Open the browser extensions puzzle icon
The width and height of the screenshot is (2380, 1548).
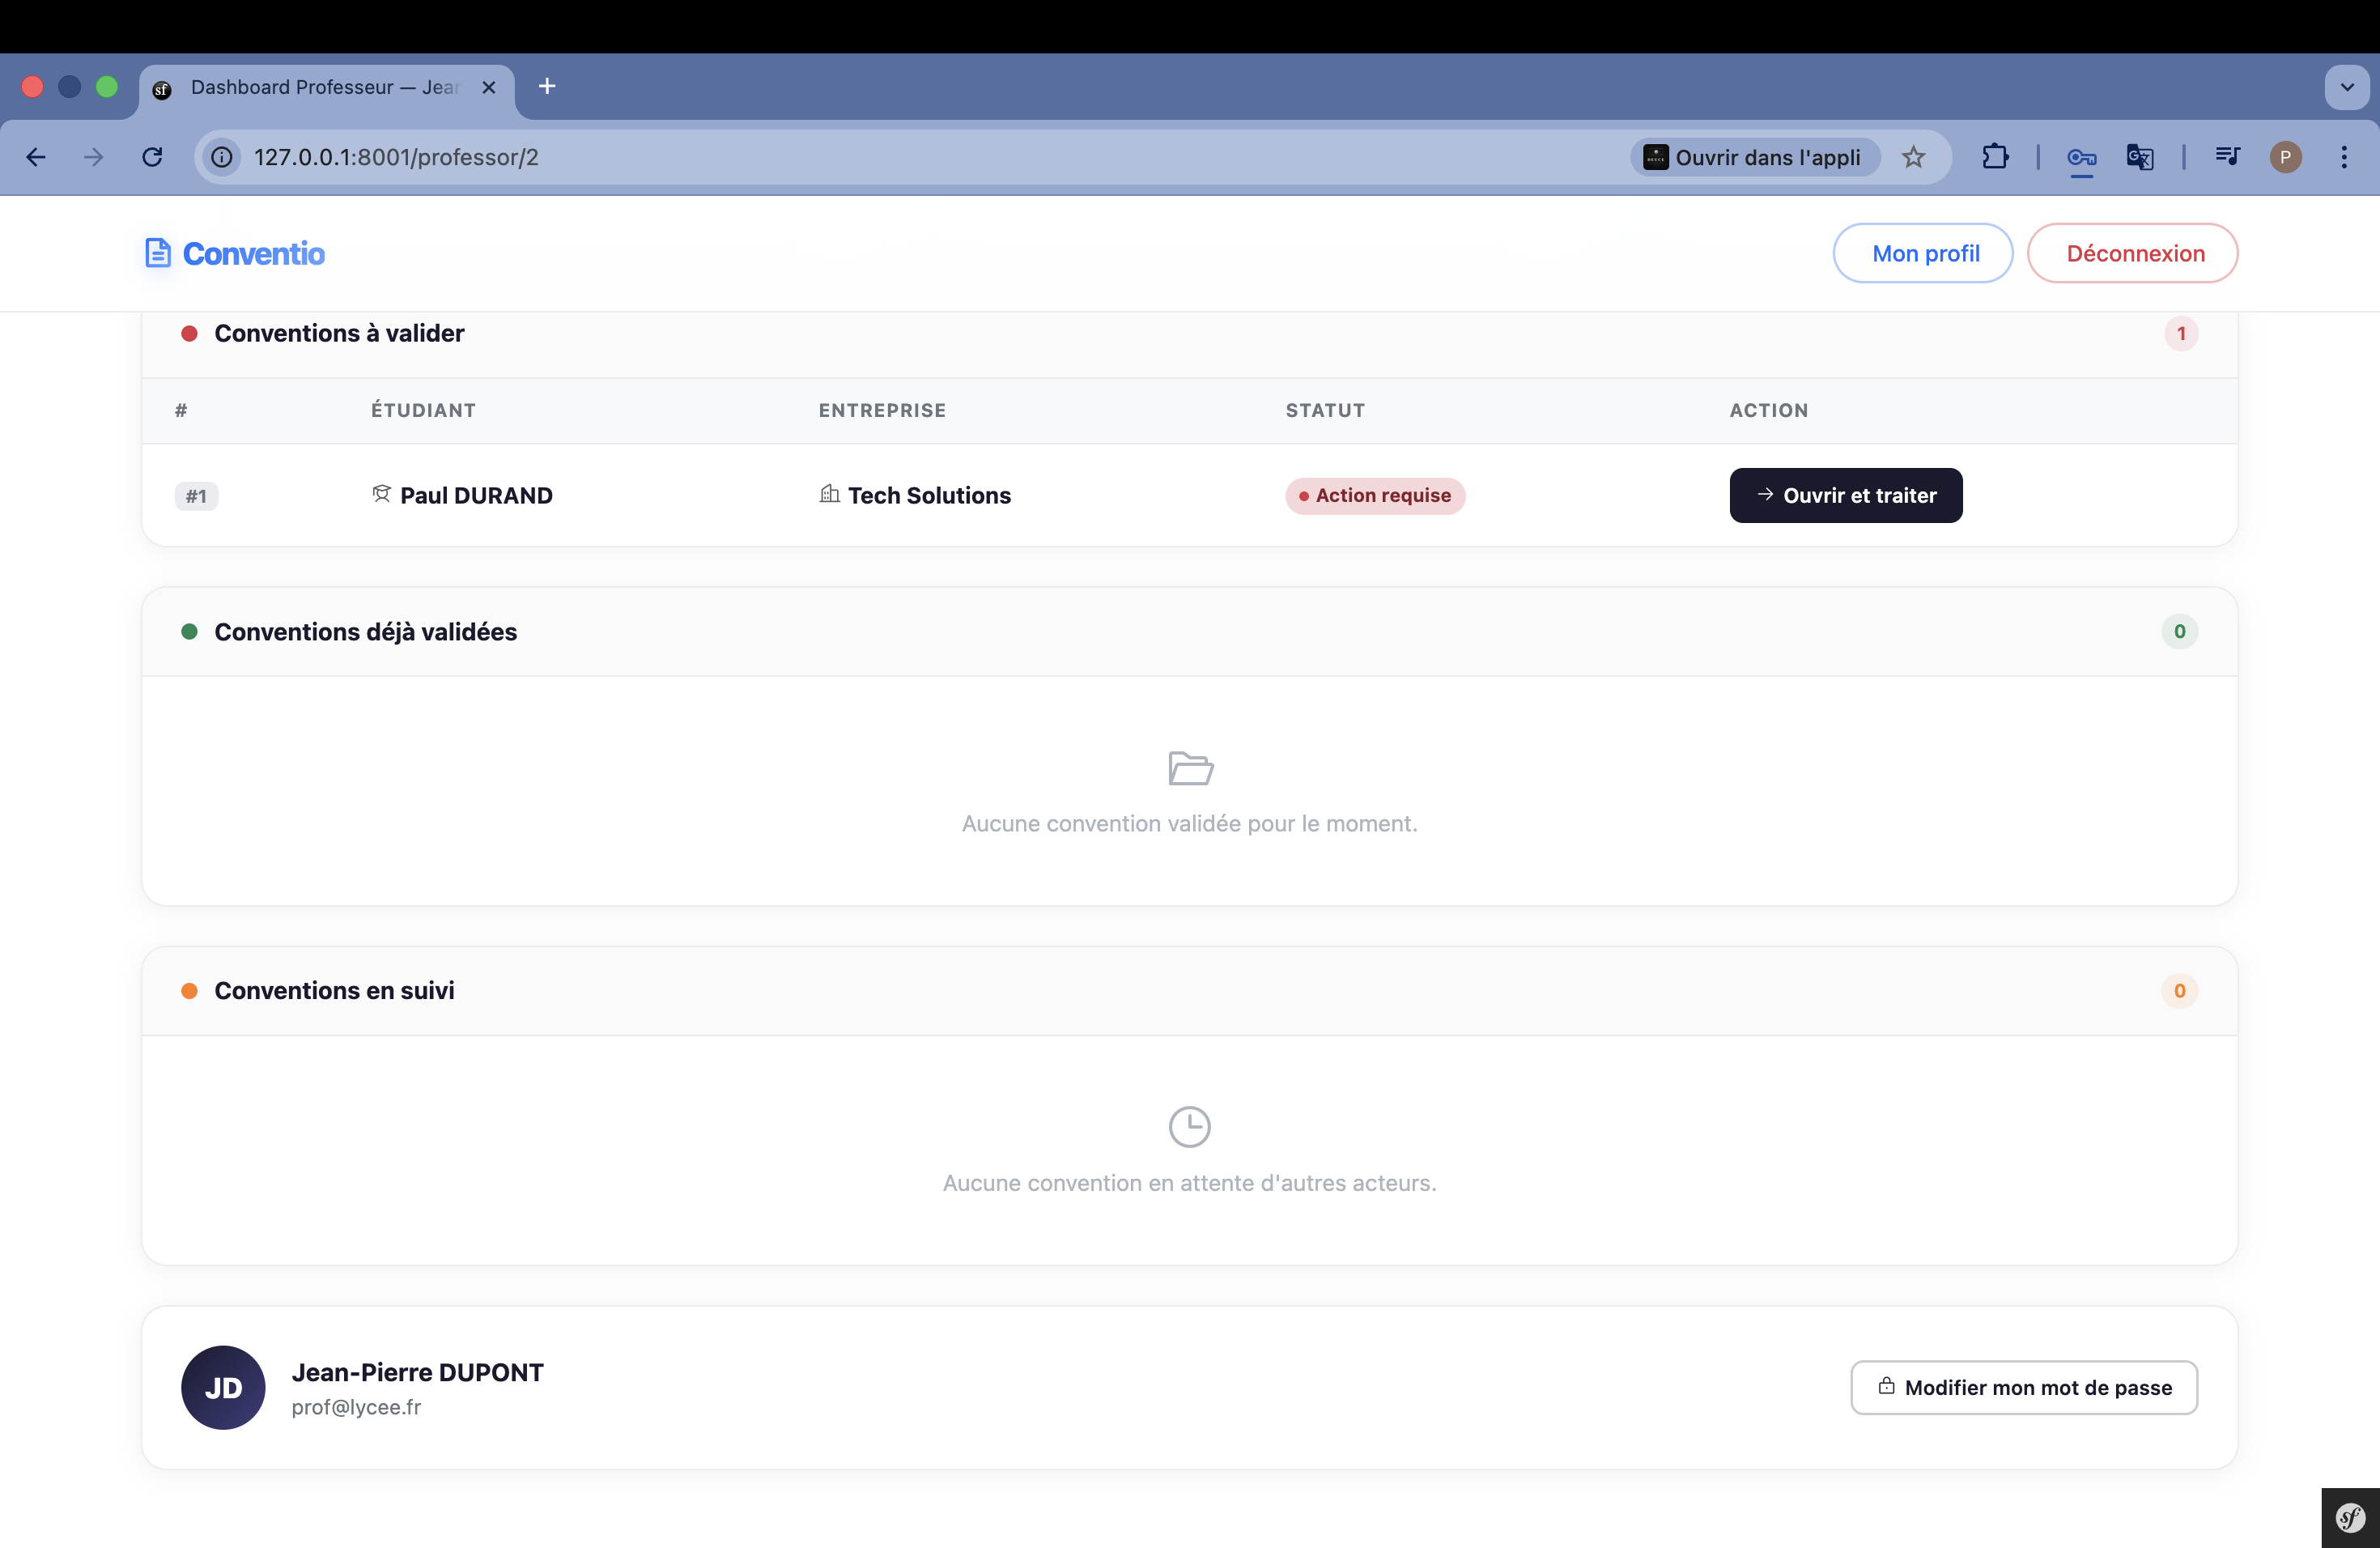click(x=1995, y=157)
